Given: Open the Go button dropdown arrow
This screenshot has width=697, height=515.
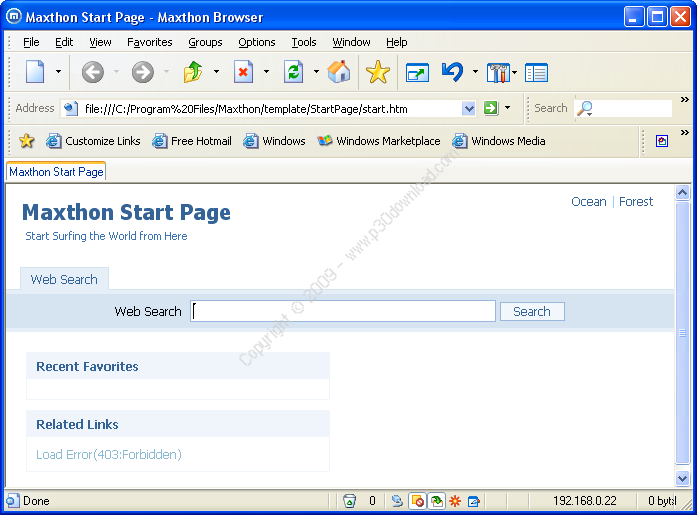Looking at the screenshot, I should click(507, 108).
